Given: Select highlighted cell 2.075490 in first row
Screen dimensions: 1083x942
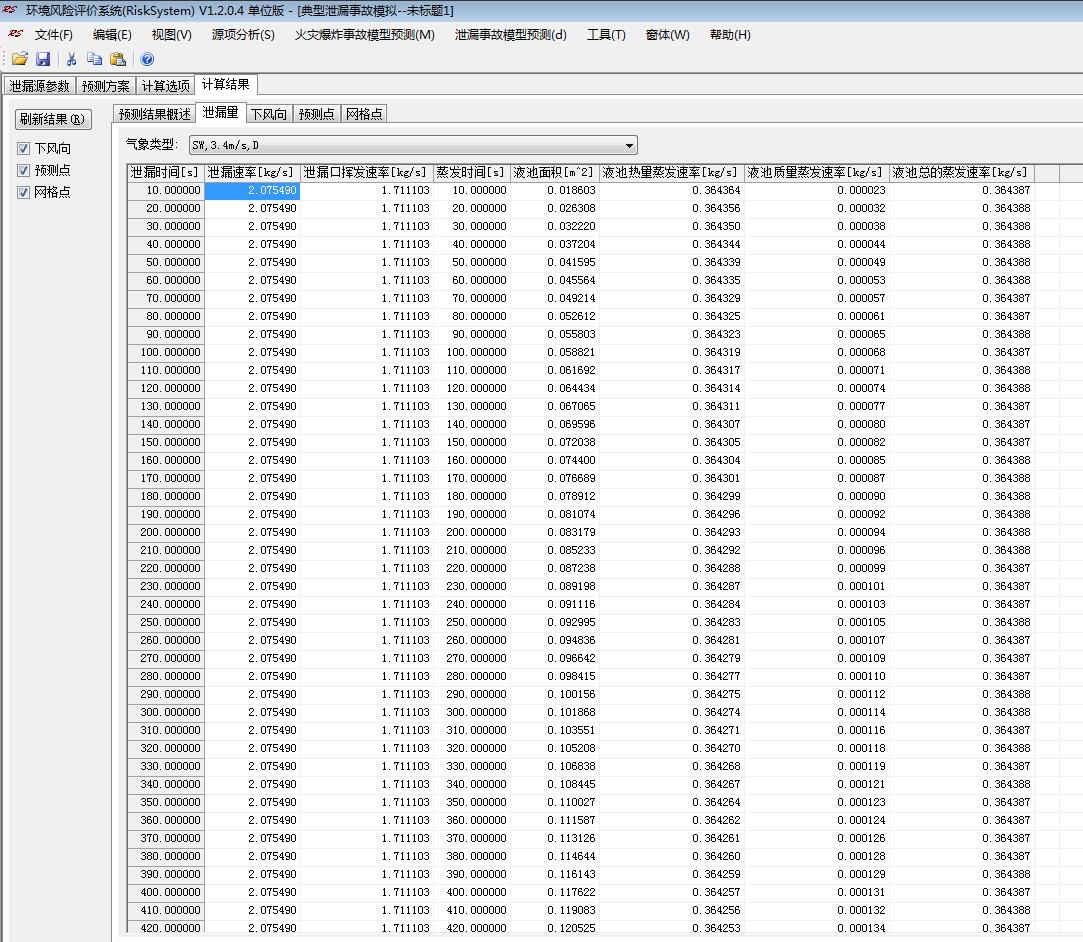Looking at the screenshot, I should point(252,191).
